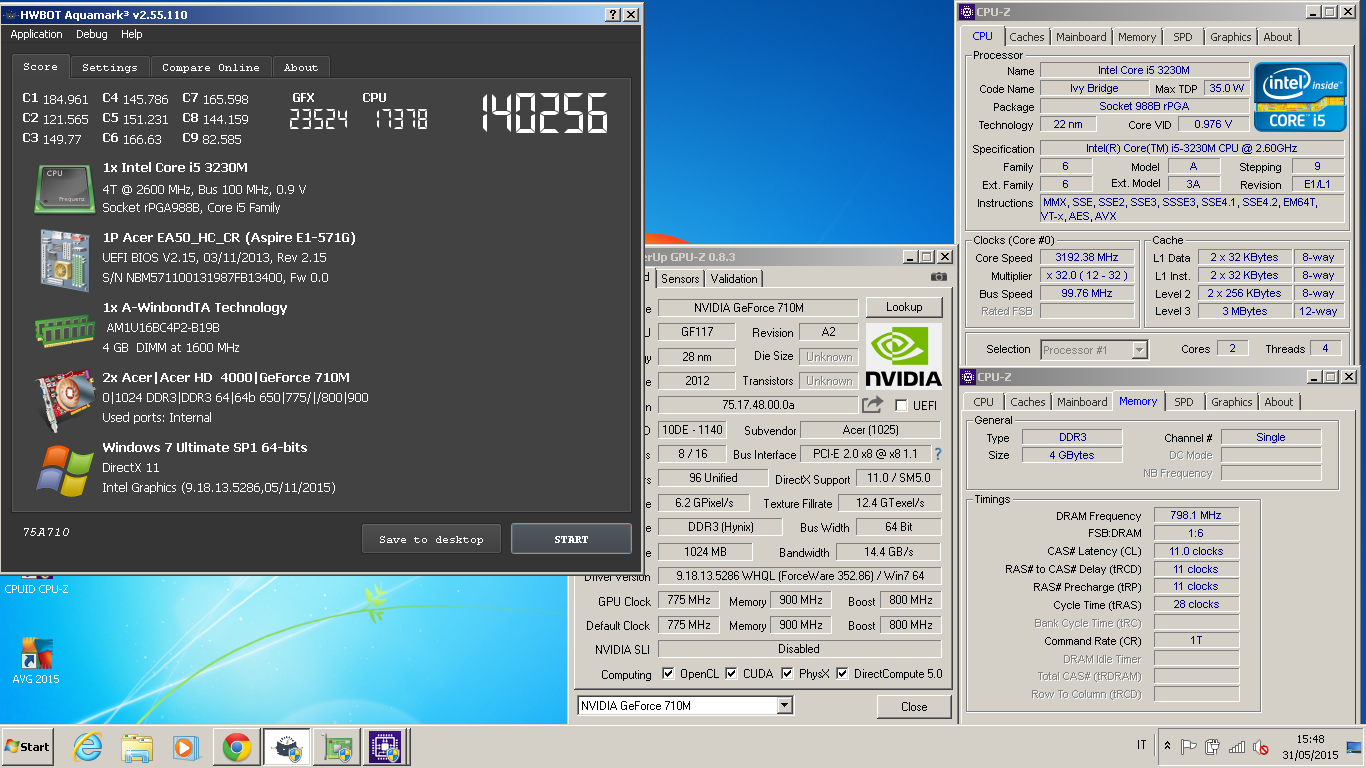Click the NVIDIA logo in GPU-Z
1366x768 pixels.
coord(904,355)
